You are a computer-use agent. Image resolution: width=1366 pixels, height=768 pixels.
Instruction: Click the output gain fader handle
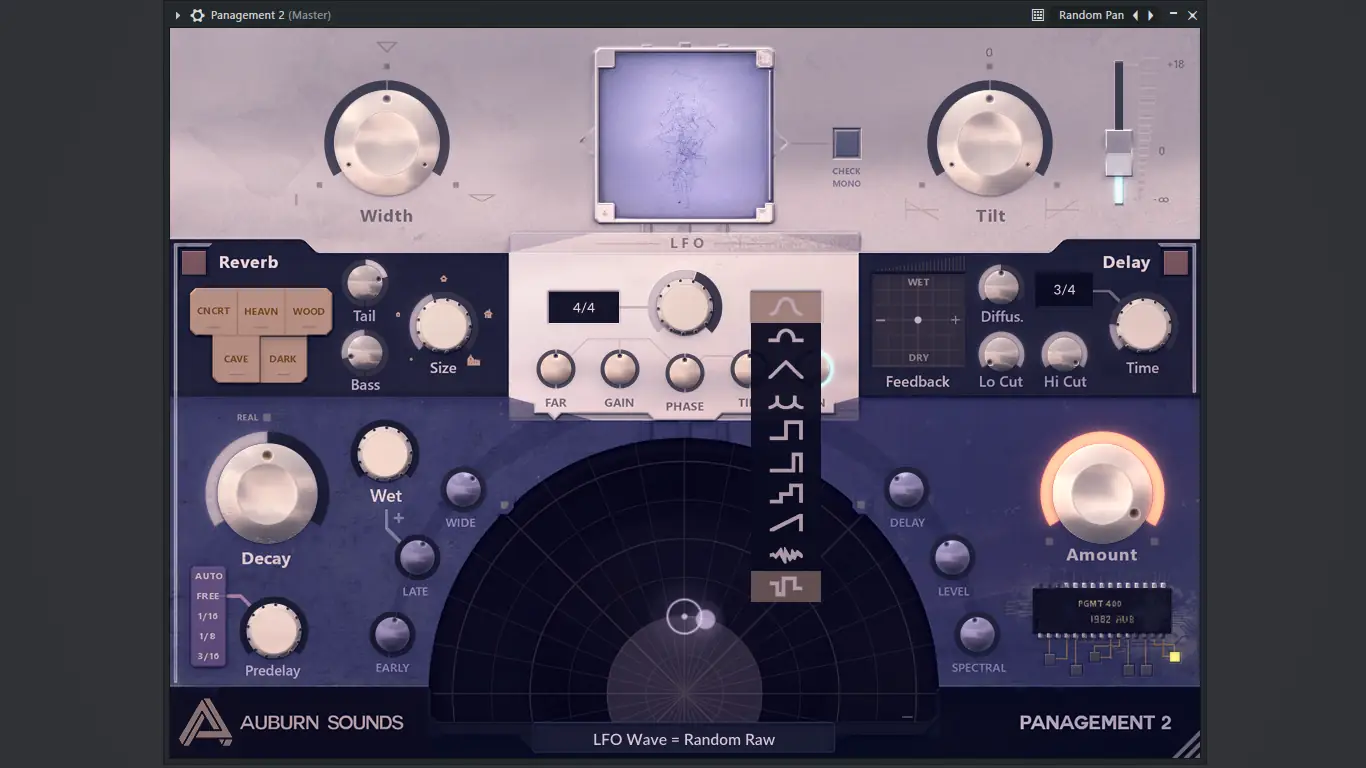tap(1119, 153)
